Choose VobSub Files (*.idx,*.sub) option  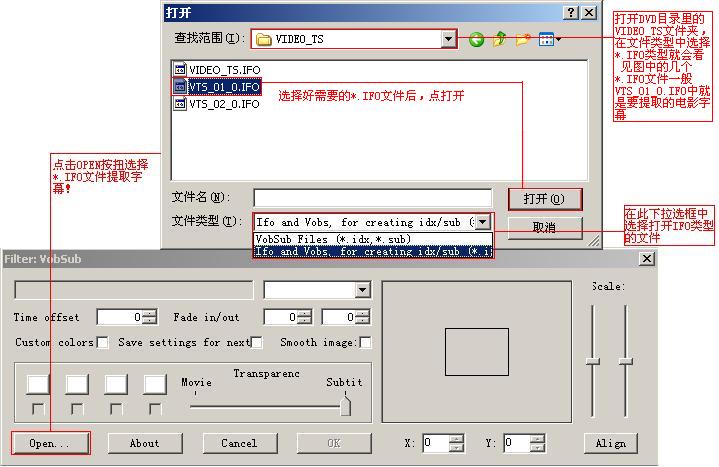[x=332, y=239]
